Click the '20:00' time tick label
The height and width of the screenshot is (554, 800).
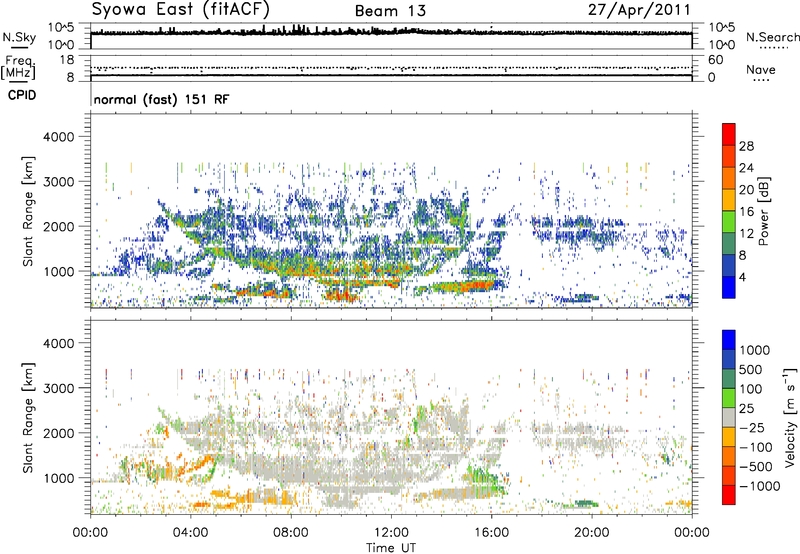(591, 533)
